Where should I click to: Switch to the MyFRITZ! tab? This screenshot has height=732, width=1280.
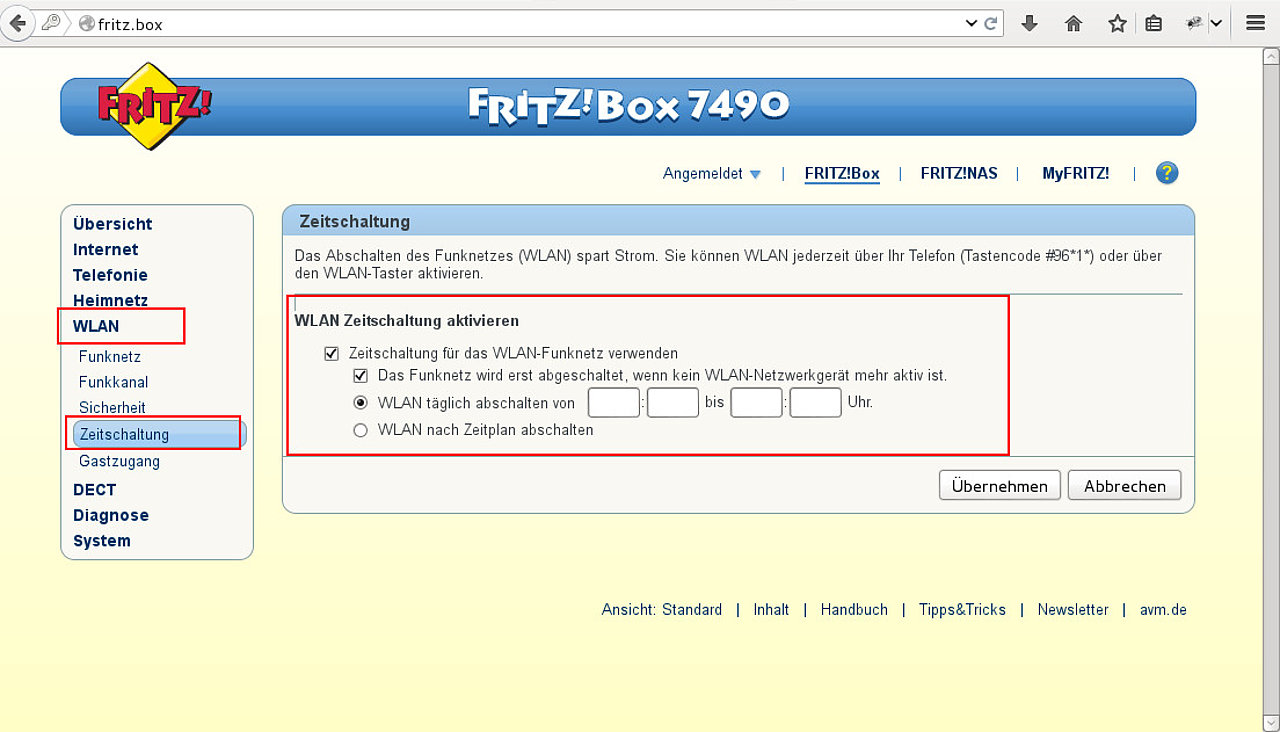click(x=1076, y=174)
